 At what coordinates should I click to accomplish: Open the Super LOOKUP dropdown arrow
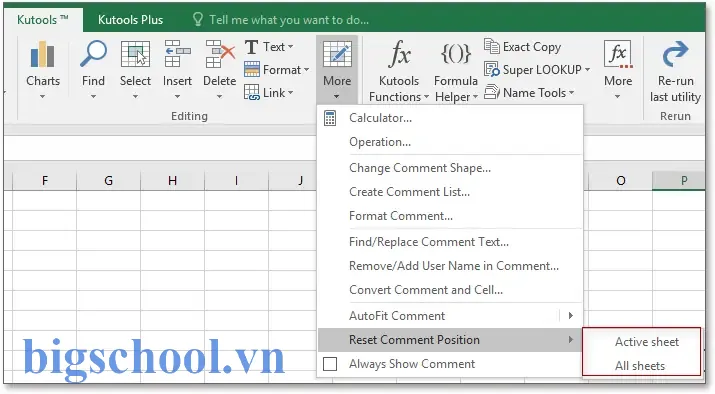click(587, 70)
